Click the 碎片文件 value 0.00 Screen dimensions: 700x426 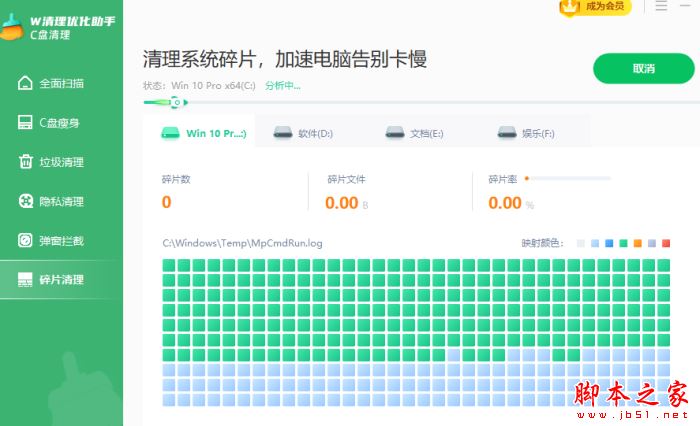coord(342,203)
